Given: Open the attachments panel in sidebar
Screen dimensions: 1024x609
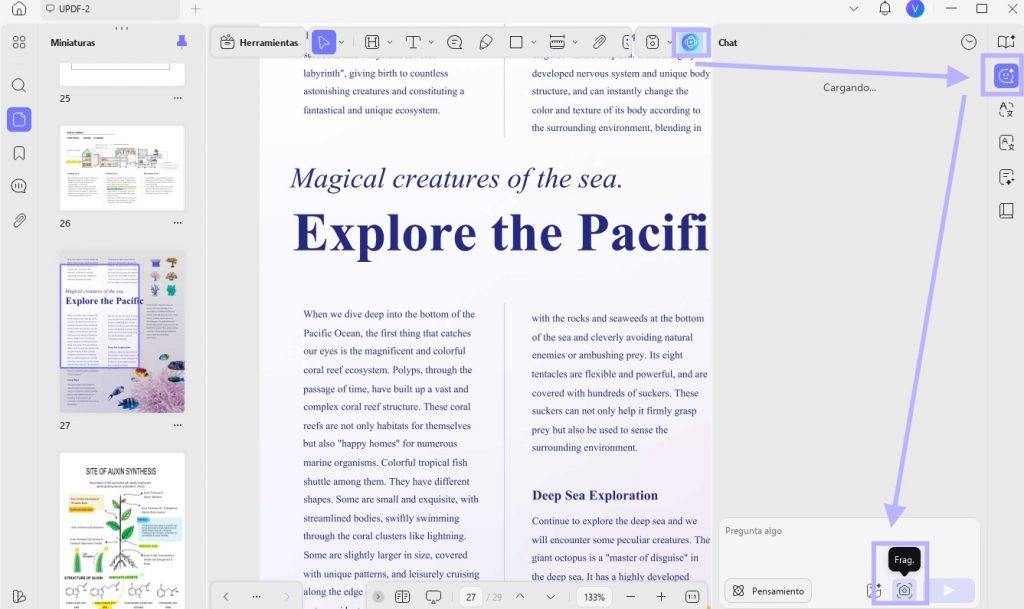Looking at the screenshot, I should (19, 221).
